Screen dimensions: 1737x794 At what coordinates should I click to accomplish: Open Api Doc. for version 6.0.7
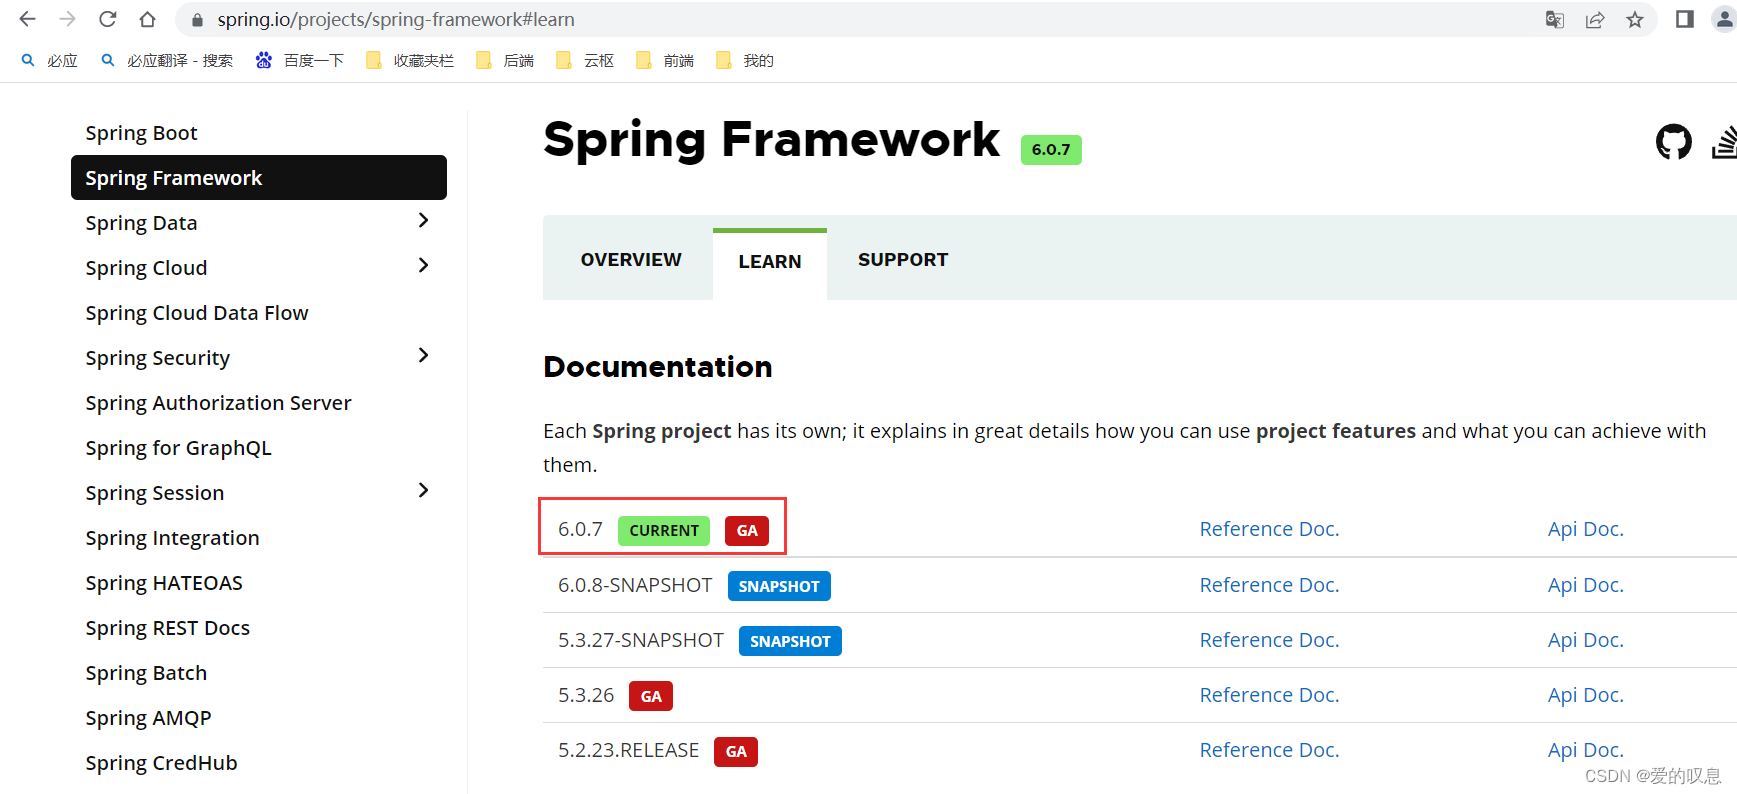click(x=1585, y=529)
